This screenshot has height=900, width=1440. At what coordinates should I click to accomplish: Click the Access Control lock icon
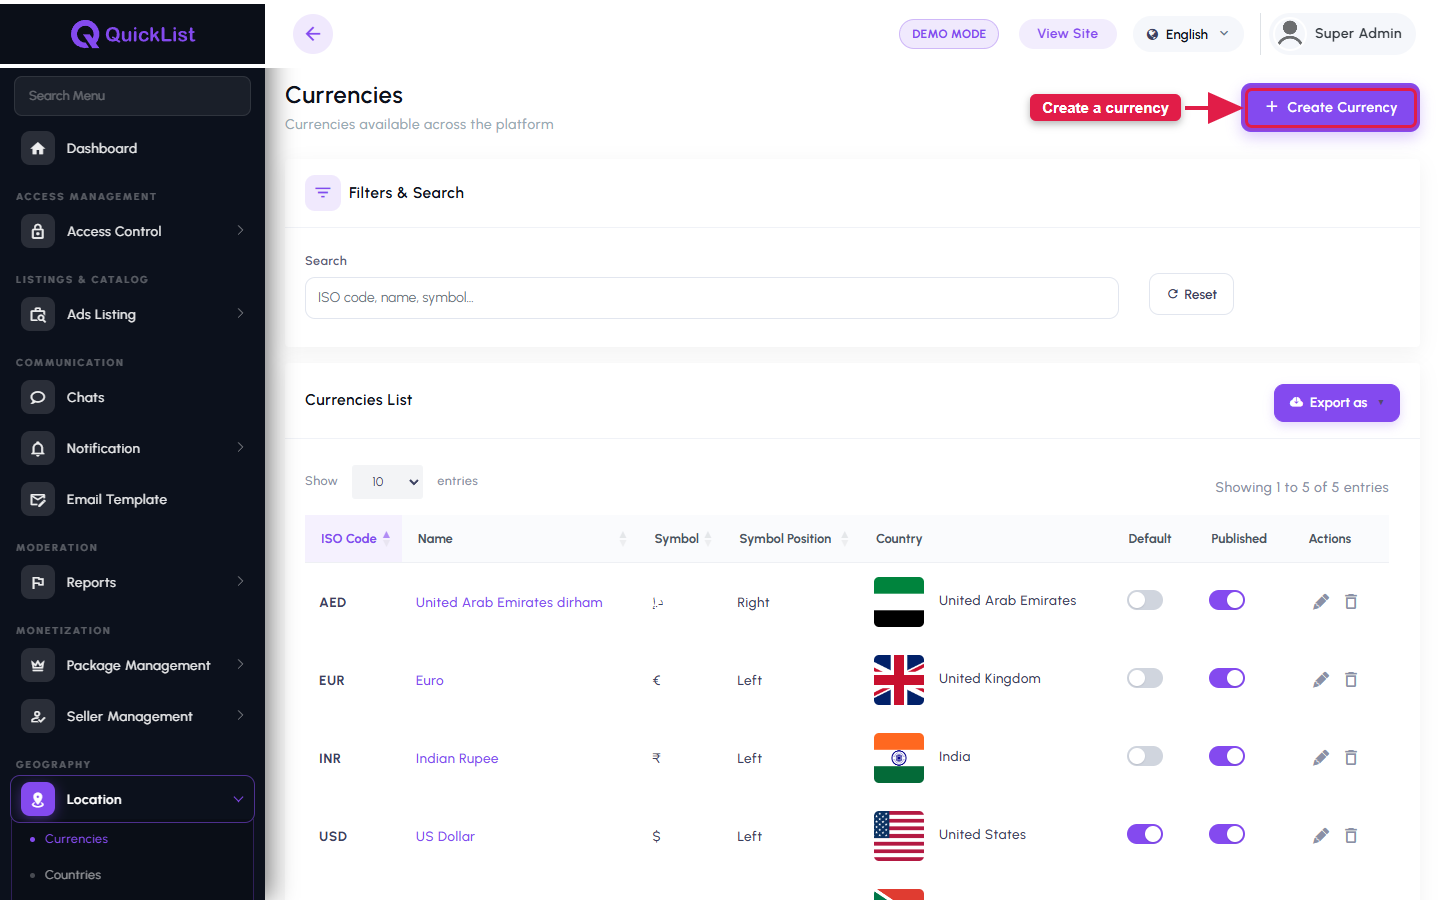pyautogui.click(x=38, y=231)
